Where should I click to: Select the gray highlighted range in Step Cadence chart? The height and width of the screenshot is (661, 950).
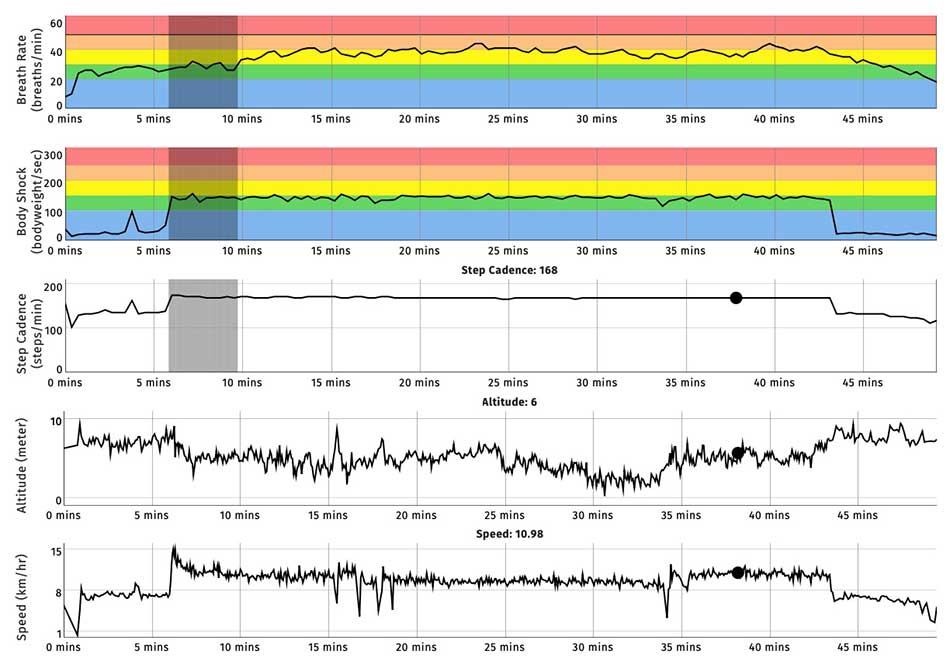[203, 325]
